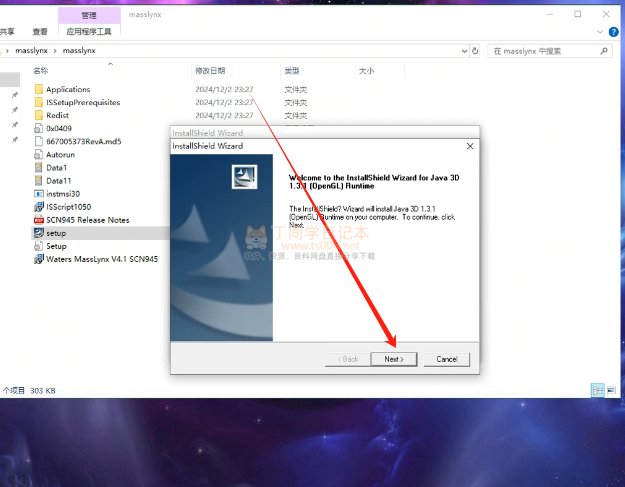The image size is (625, 487).
Task: Select the ISScript1050 installer icon
Action: (x=39, y=207)
